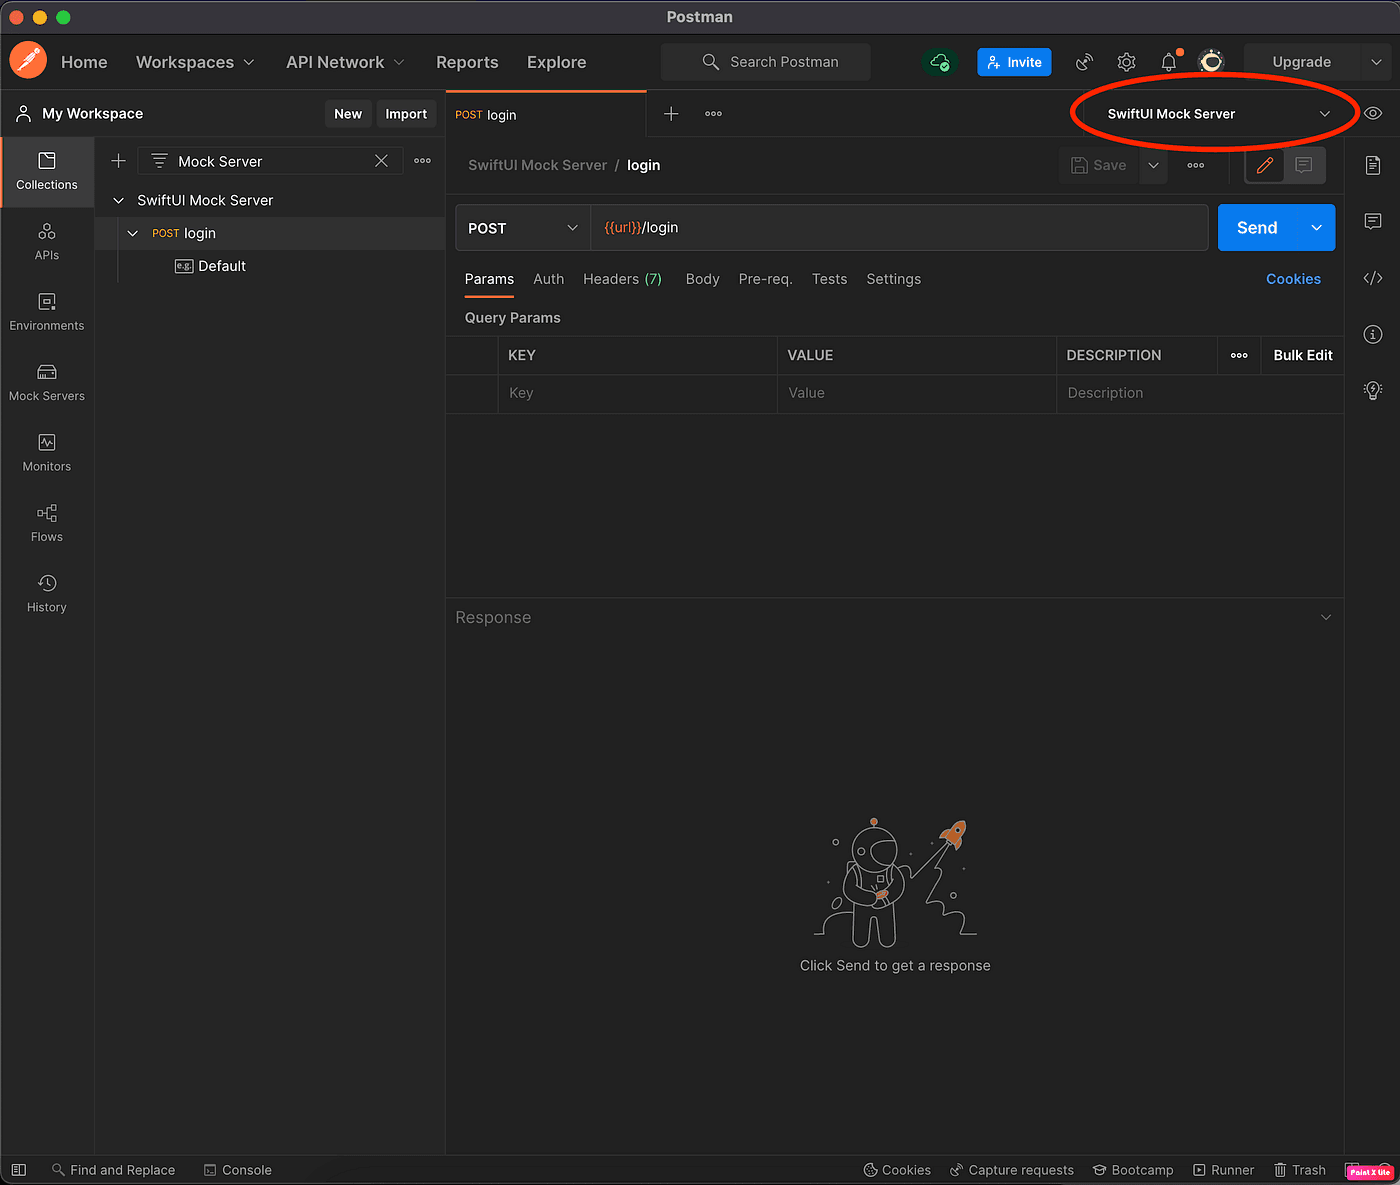Open the History sidebar panel

47,593
